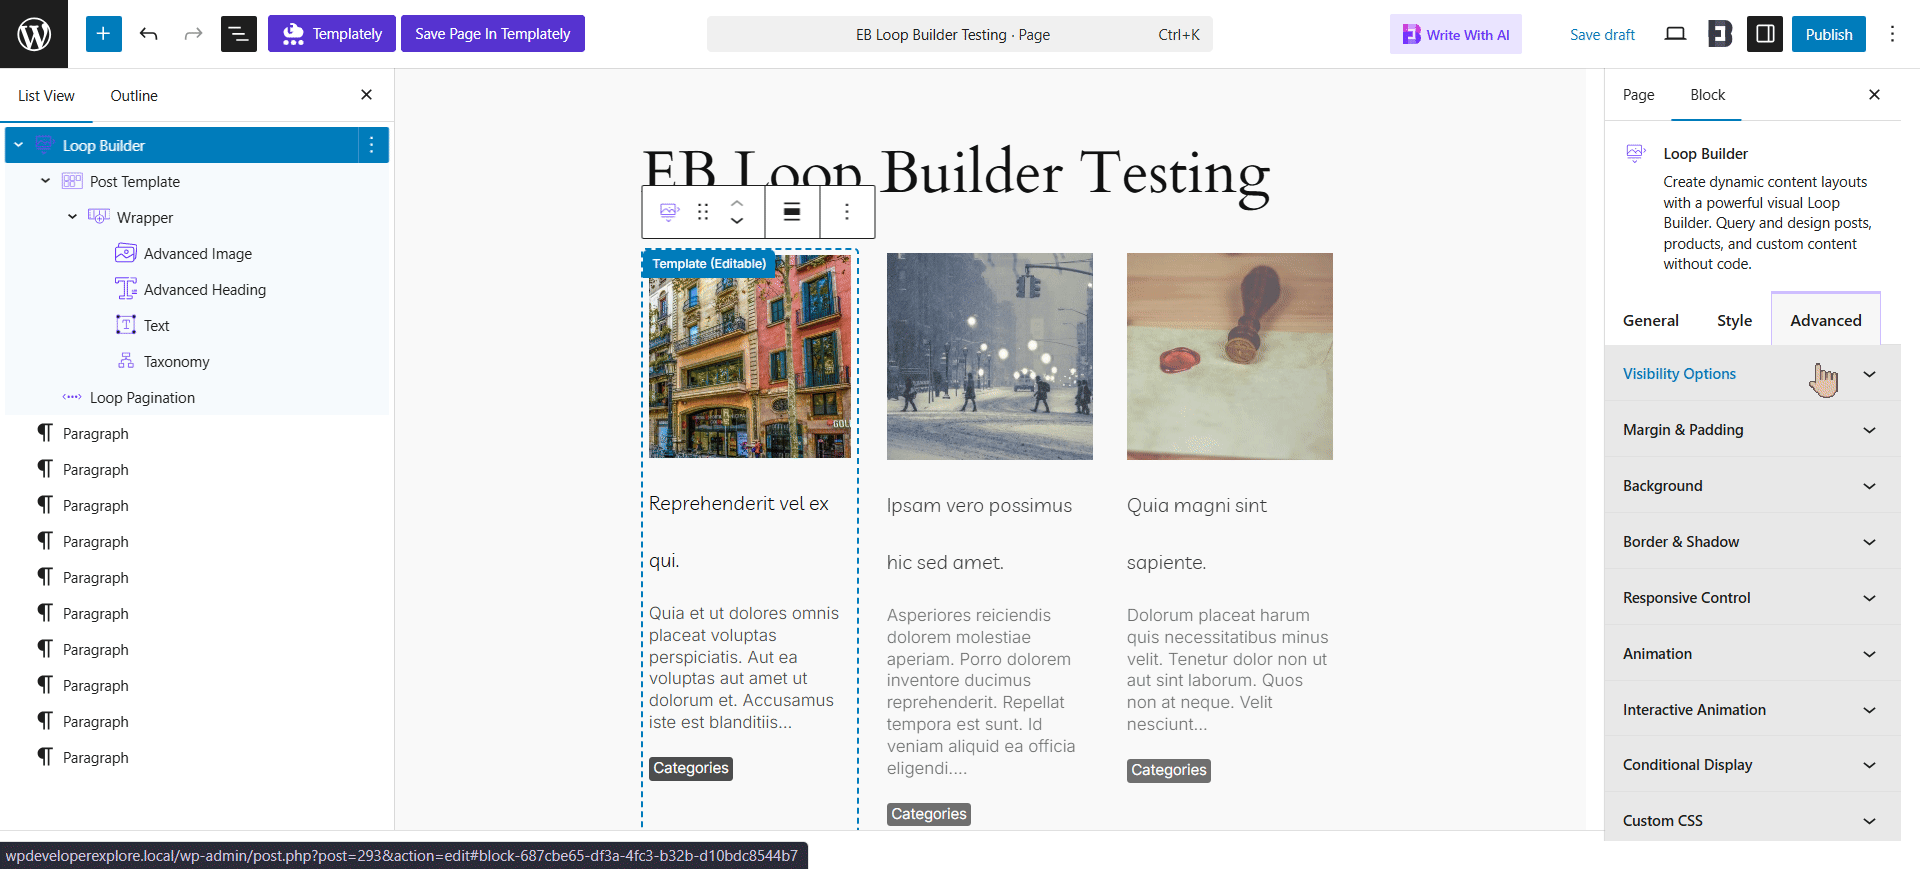Select Taxonomy block in list view
The height and width of the screenshot is (869, 1920).
click(177, 362)
